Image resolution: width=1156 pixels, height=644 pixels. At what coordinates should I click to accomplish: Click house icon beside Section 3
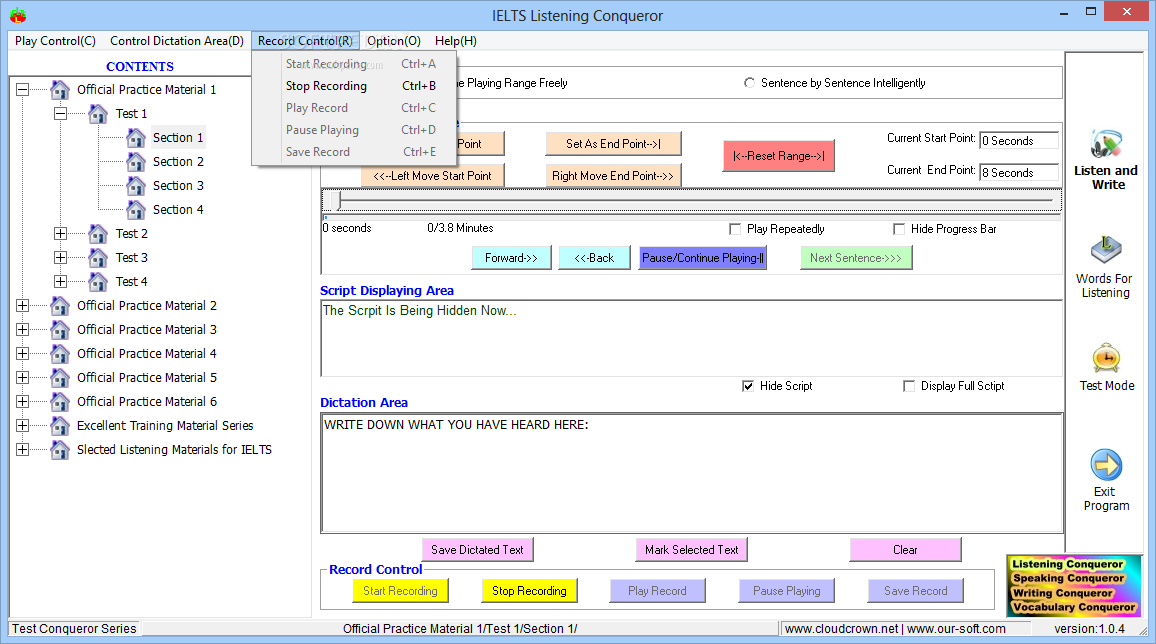[136, 186]
